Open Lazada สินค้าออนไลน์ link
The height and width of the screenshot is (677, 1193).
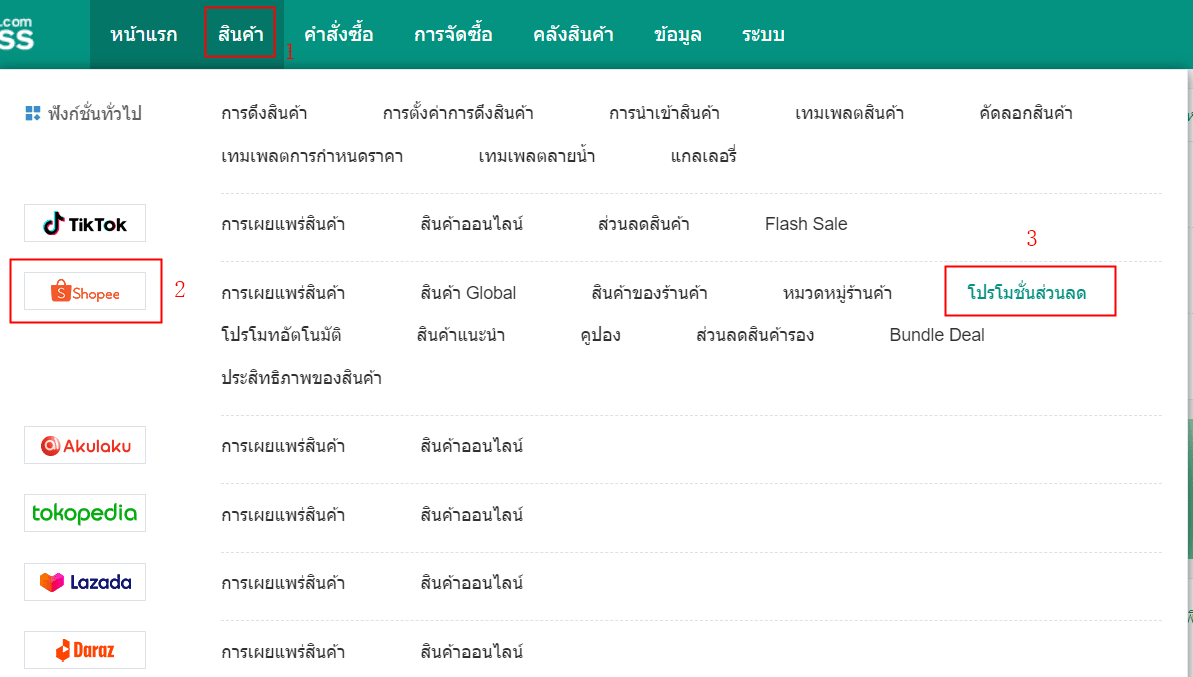(x=472, y=583)
